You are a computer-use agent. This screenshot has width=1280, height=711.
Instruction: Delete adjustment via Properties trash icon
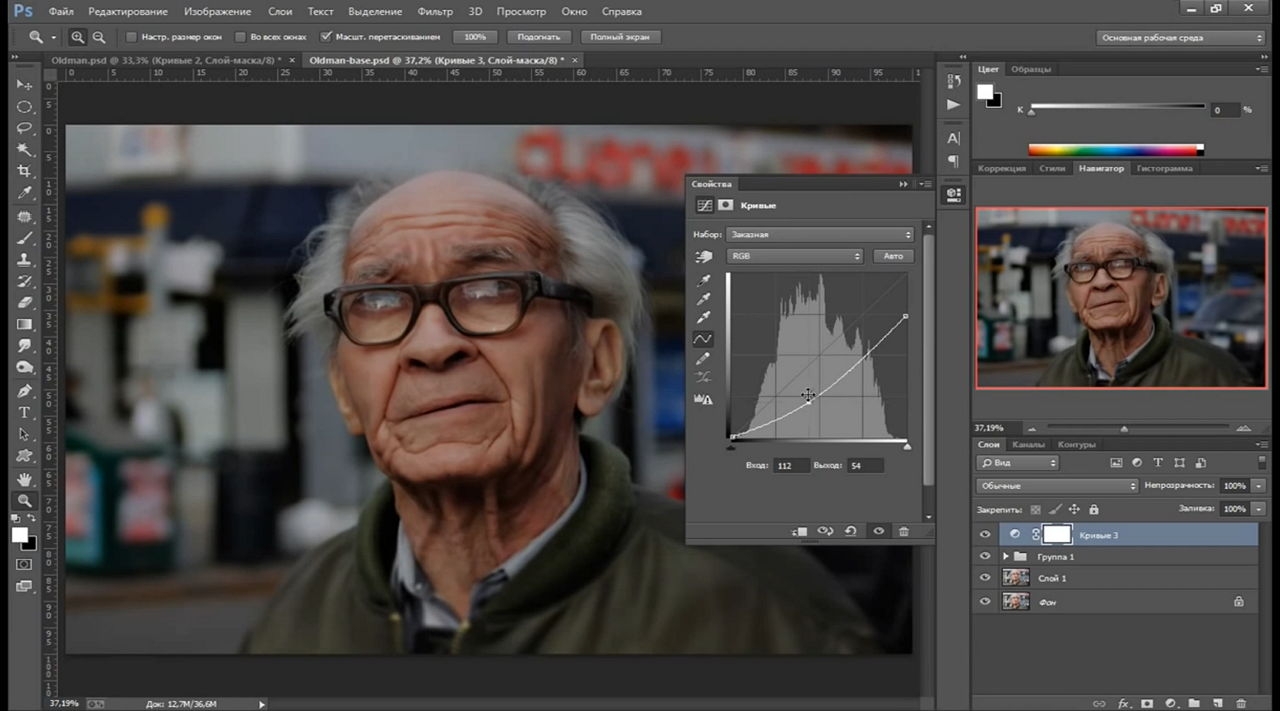904,531
